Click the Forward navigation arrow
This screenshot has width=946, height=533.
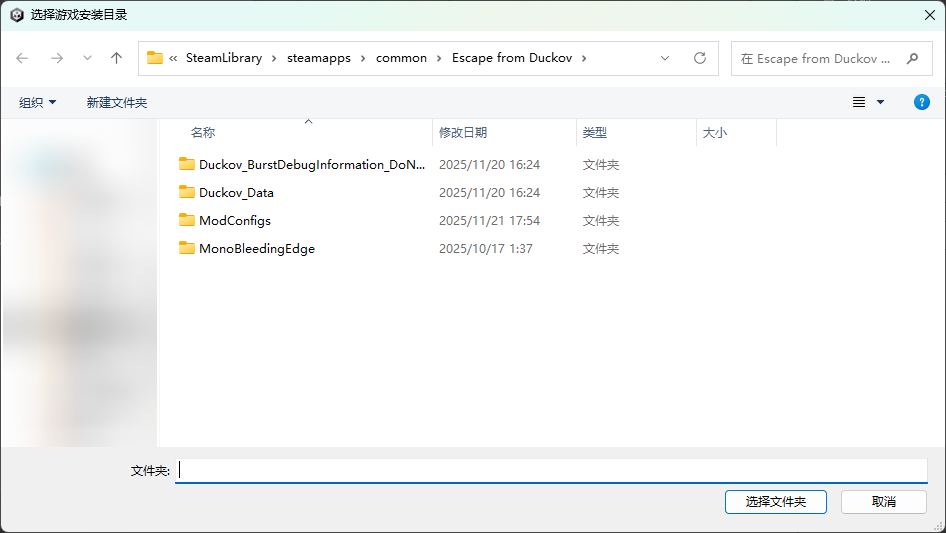(56, 58)
